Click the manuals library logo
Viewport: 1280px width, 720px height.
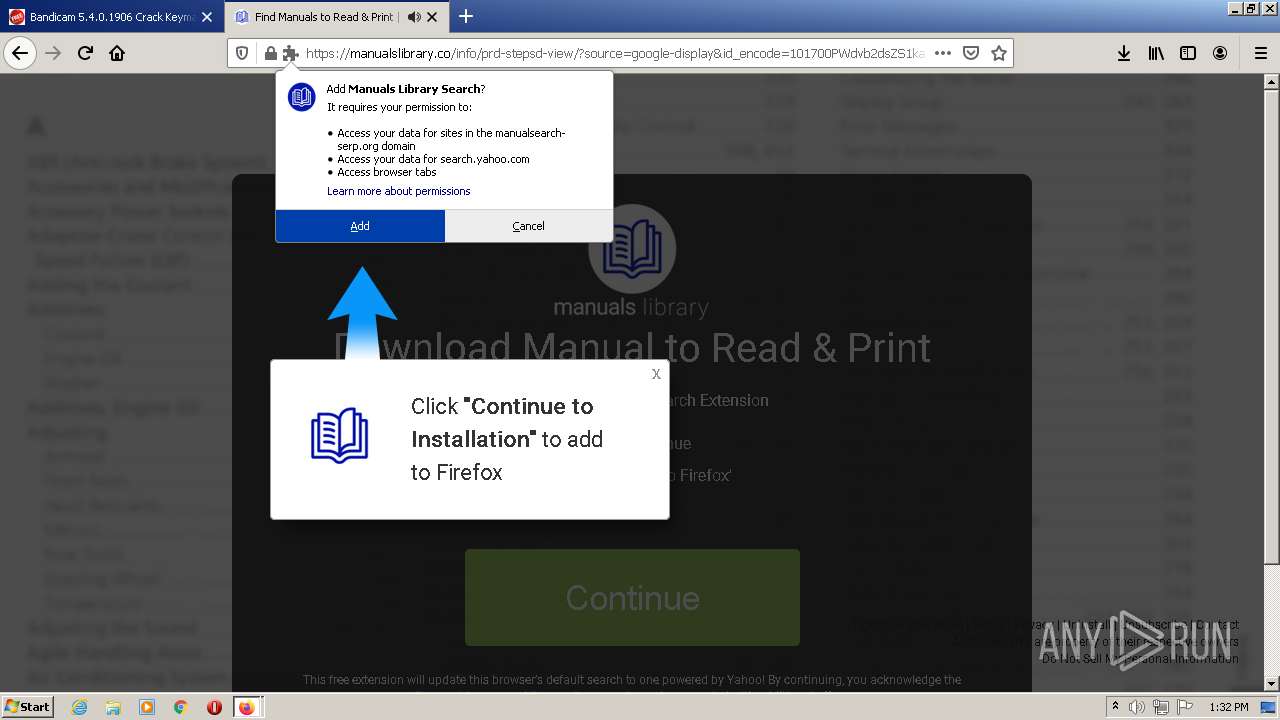click(x=632, y=262)
